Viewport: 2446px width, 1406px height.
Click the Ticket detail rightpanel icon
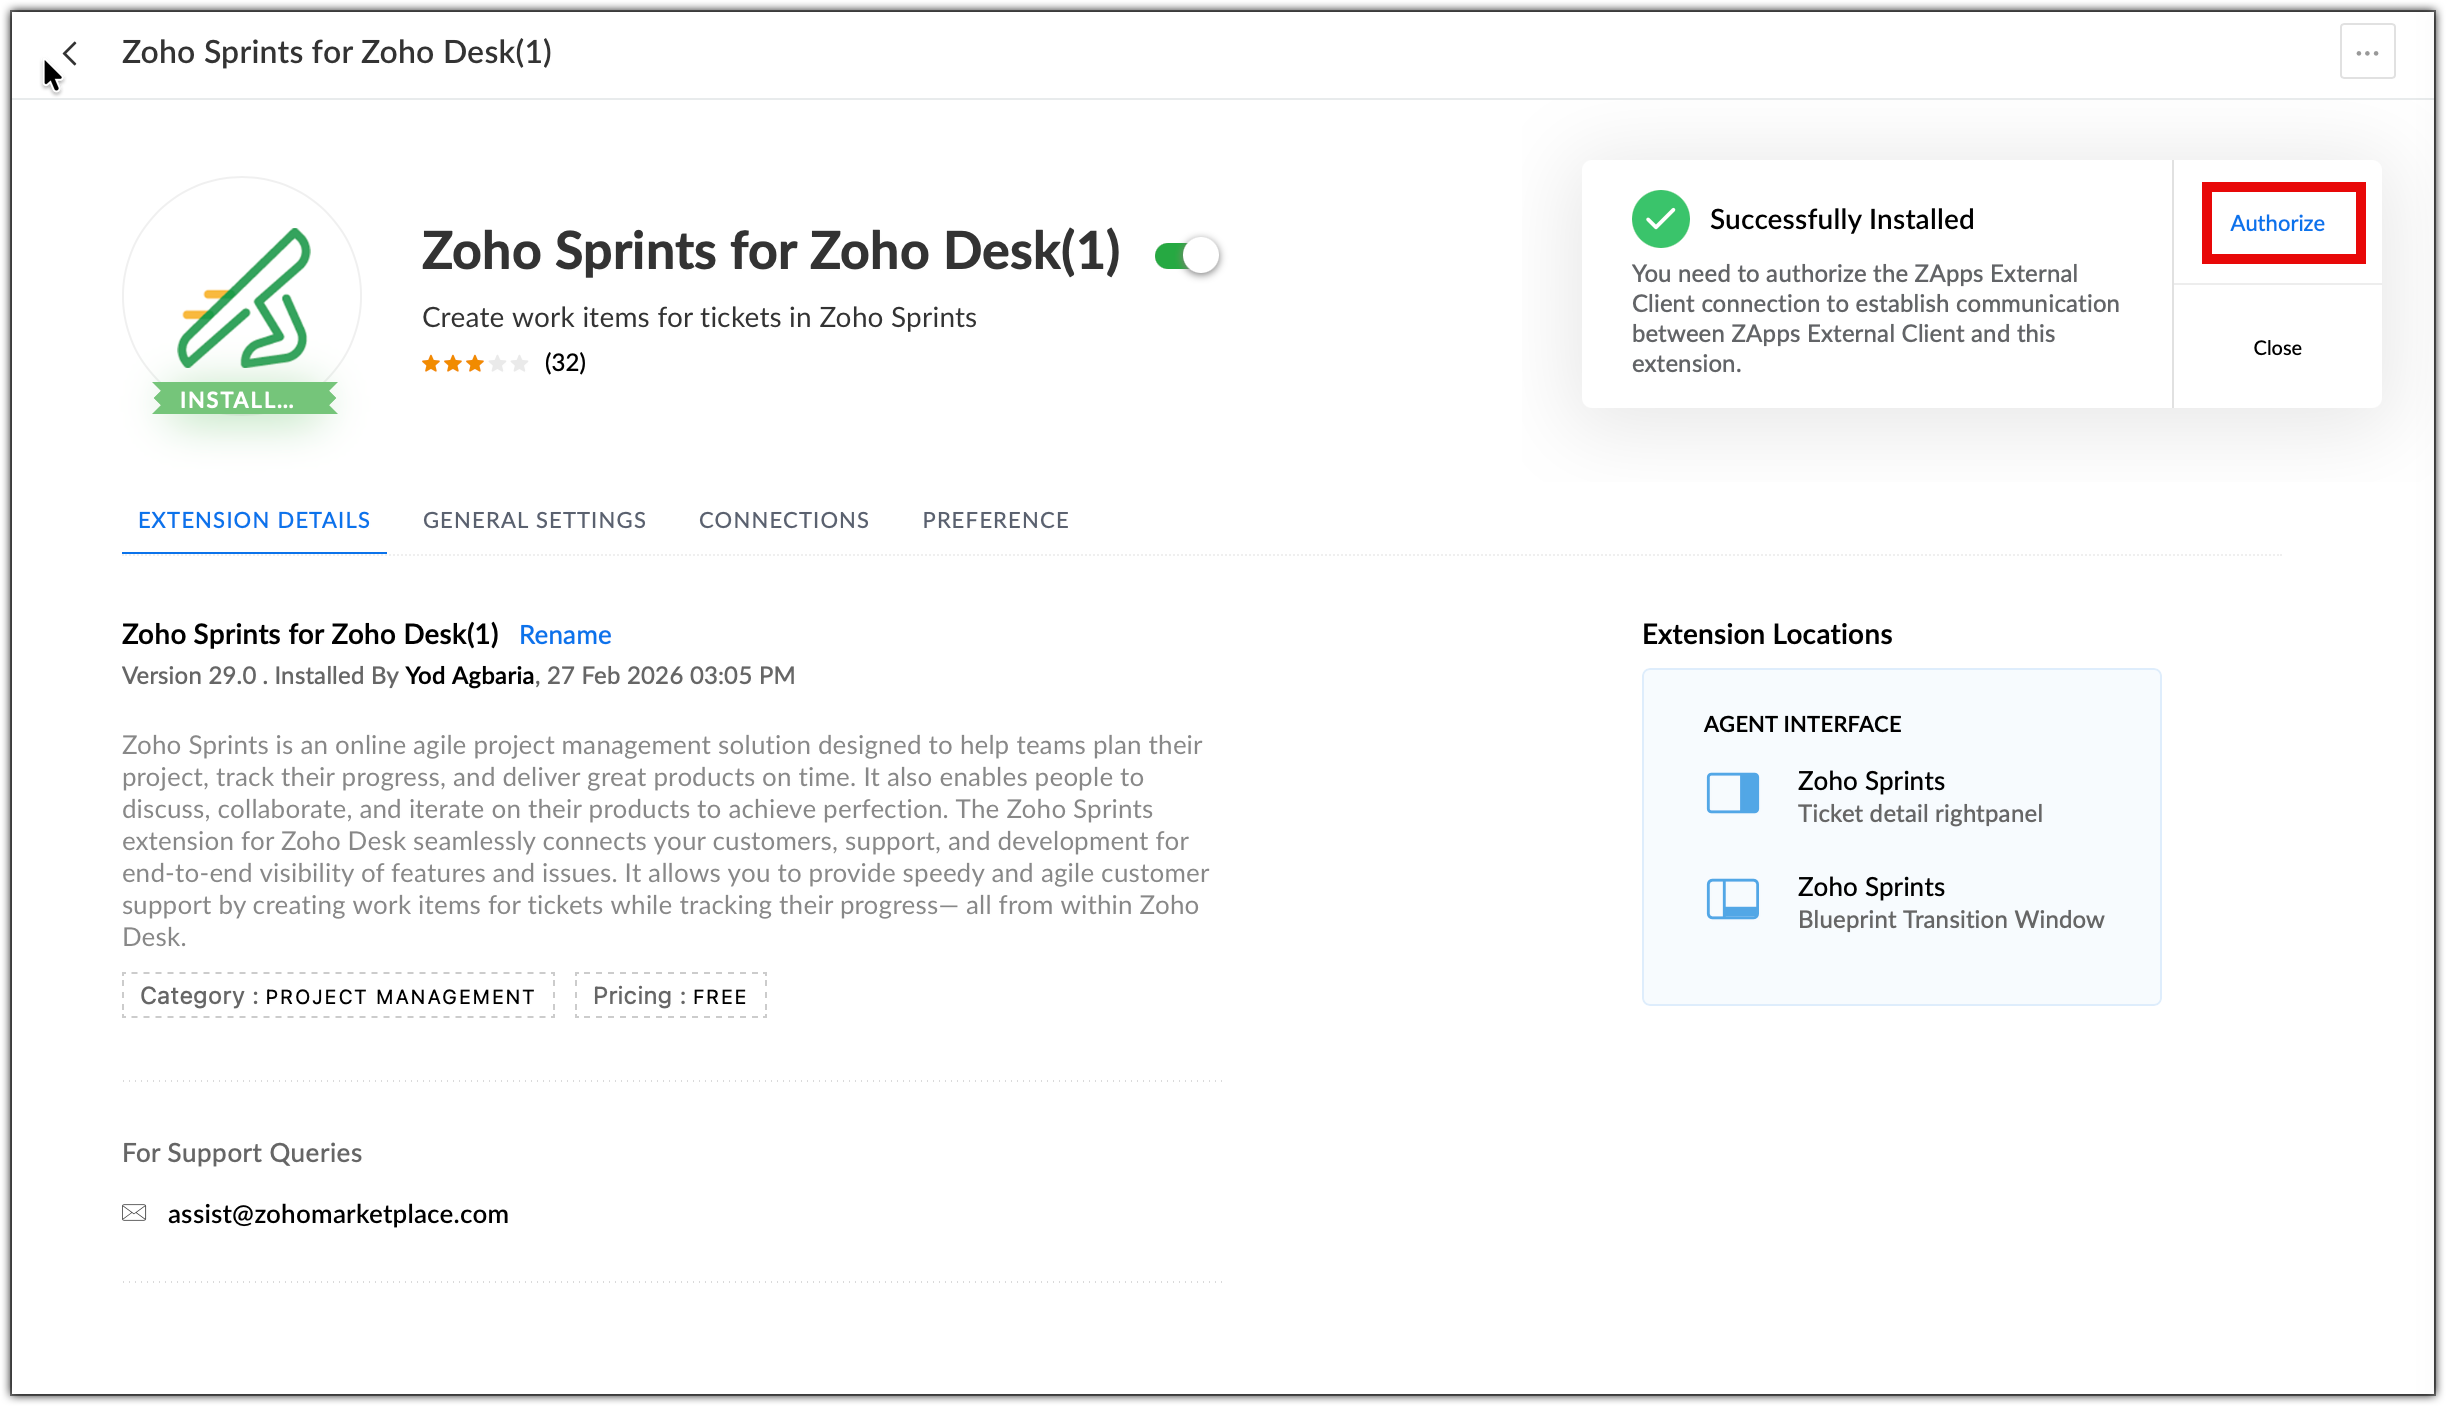(1732, 794)
